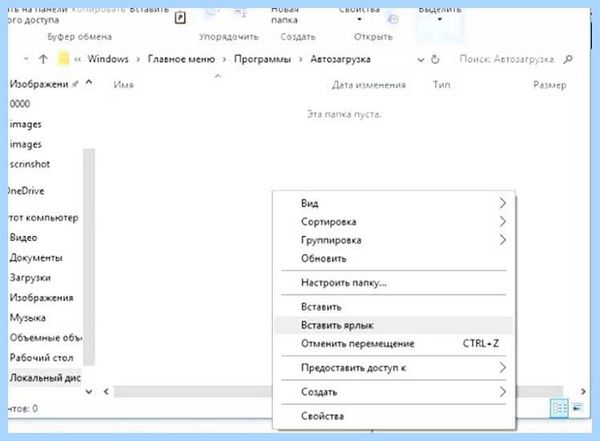The width and height of the screenshot is (600, 441).
Task: Open the Создать submenu in context menu
Action: (393, 392)
